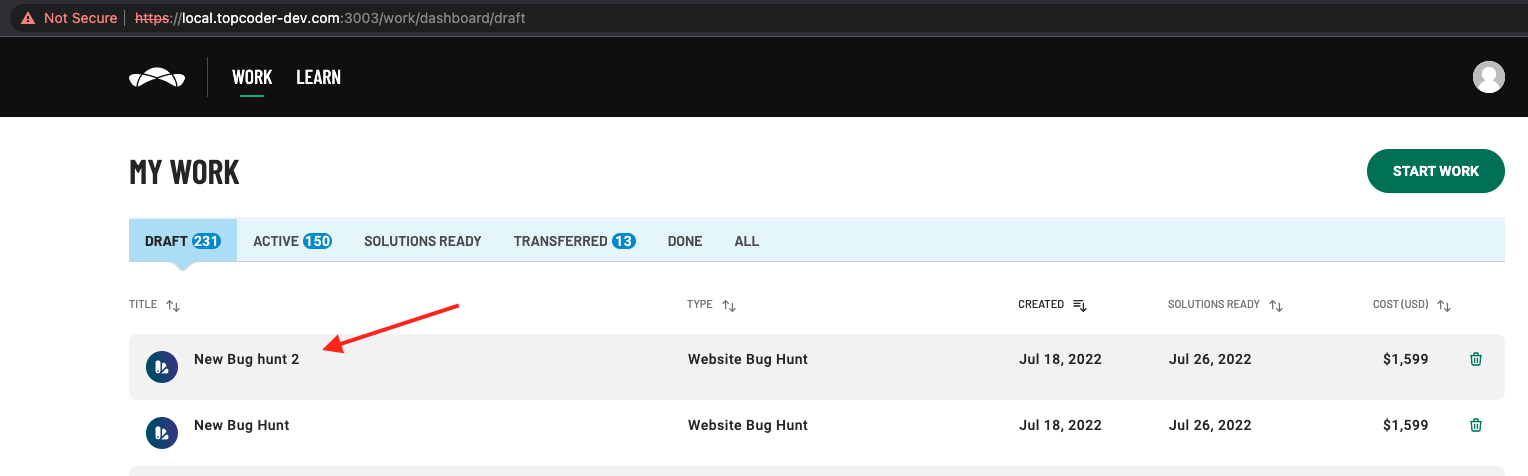Click Jul 26, 2022 in New Bug hunt 2 row

1210,359
